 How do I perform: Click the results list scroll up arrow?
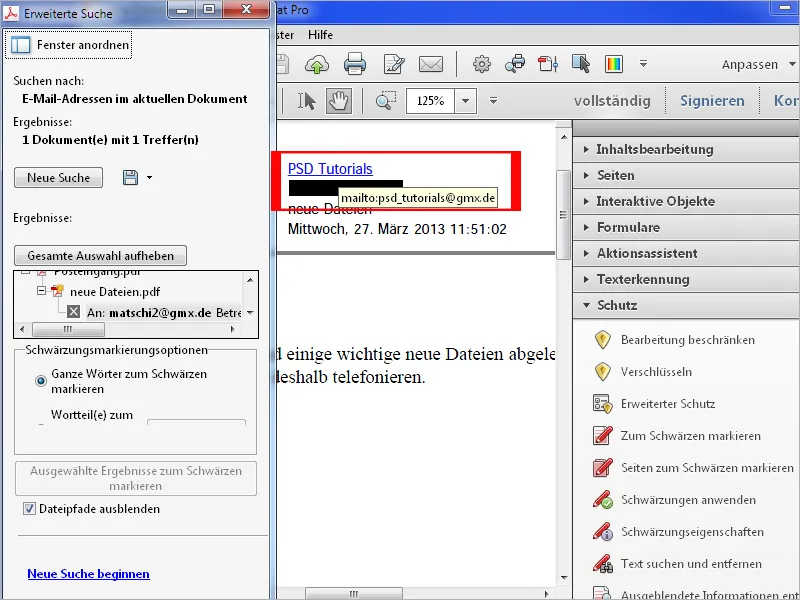pos(250,280)
